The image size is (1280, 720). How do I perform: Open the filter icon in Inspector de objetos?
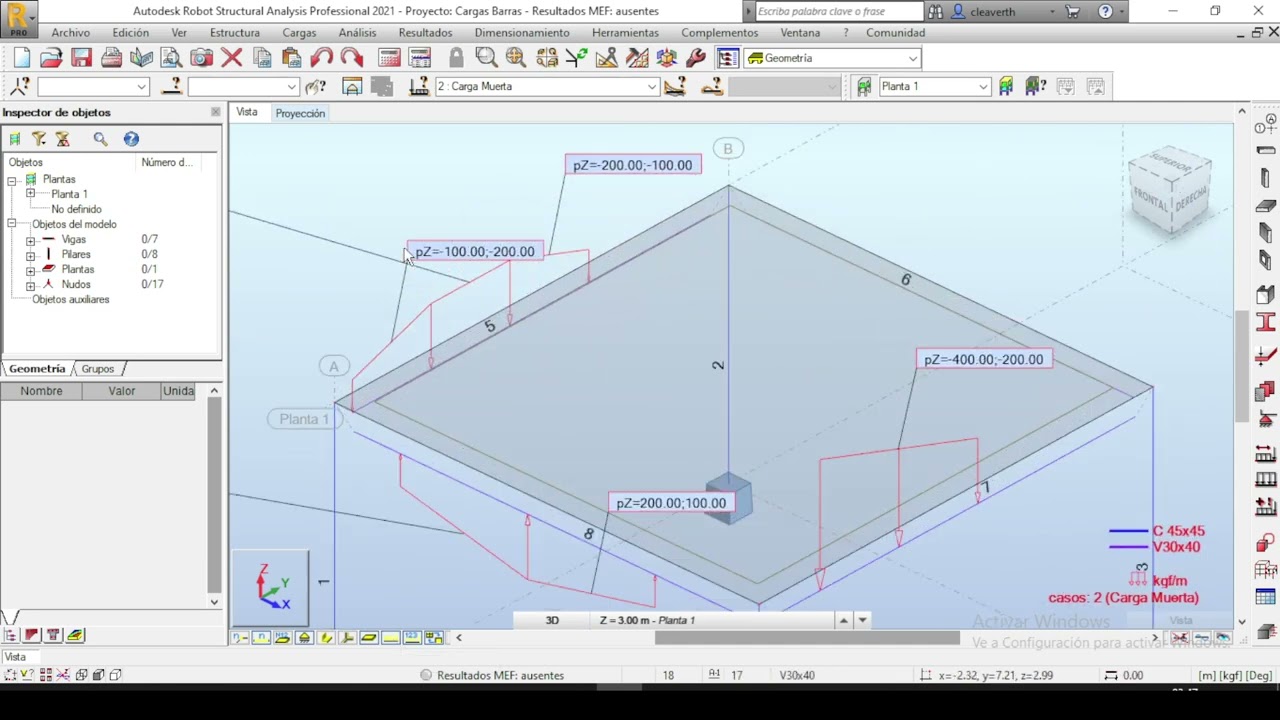pos(39,139)
